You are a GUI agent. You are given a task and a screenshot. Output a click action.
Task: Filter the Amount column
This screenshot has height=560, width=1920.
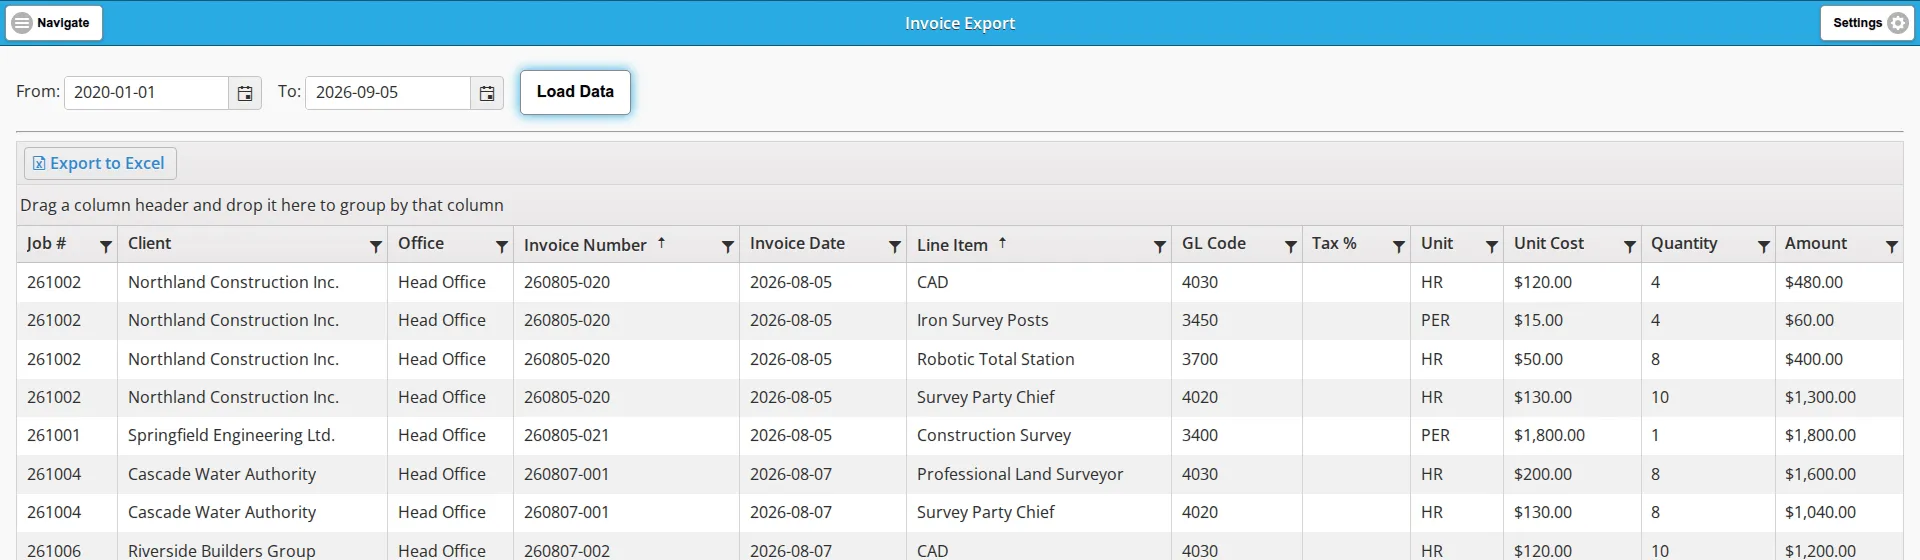1892,246
